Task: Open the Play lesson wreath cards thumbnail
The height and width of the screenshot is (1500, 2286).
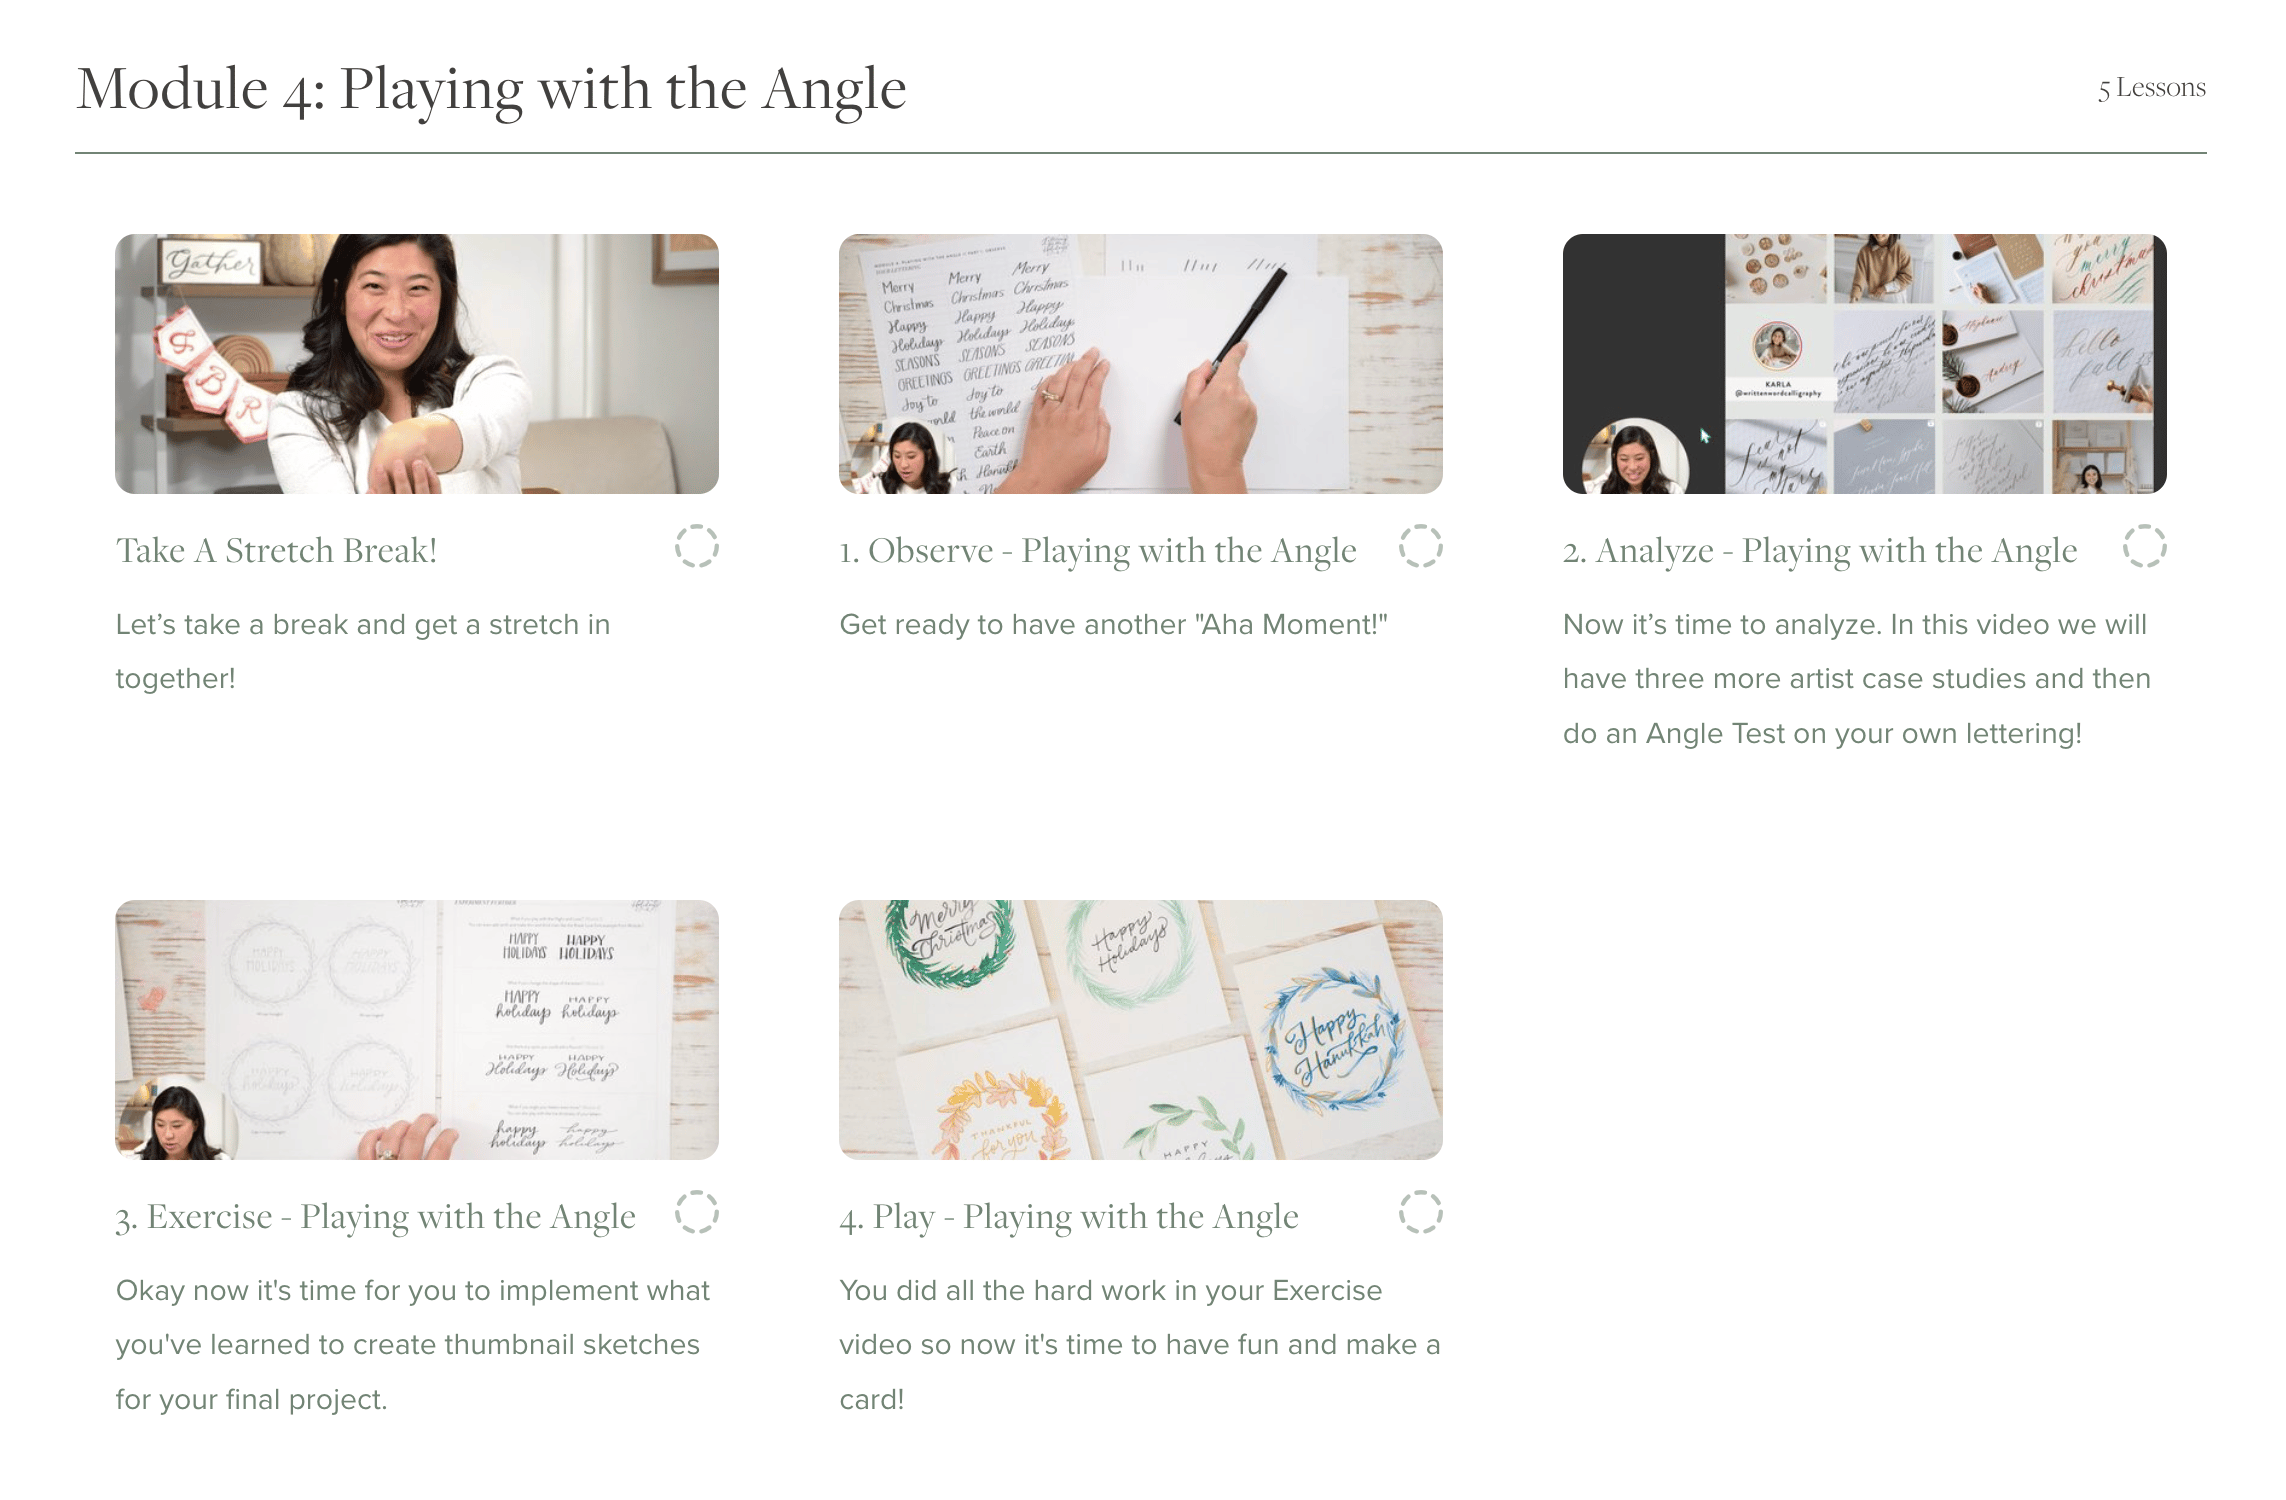Action: tap(1141, 1030)
